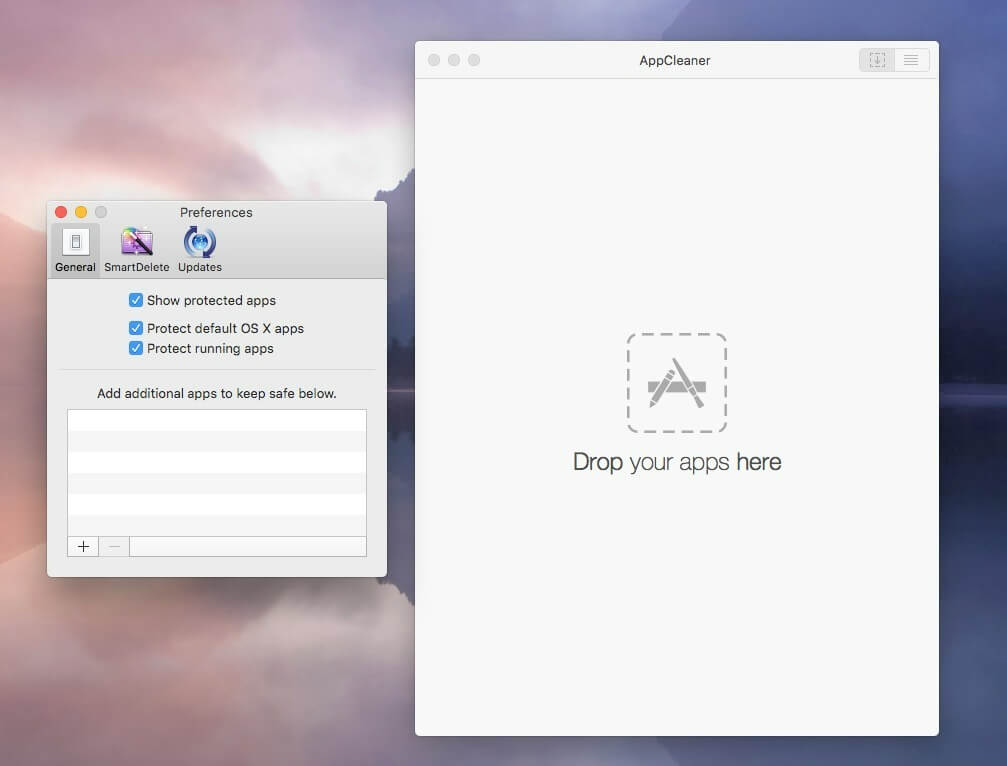Disable Protect default OS X apps
The height and width of the screenshot is (766, 1007).
(136, 328)
